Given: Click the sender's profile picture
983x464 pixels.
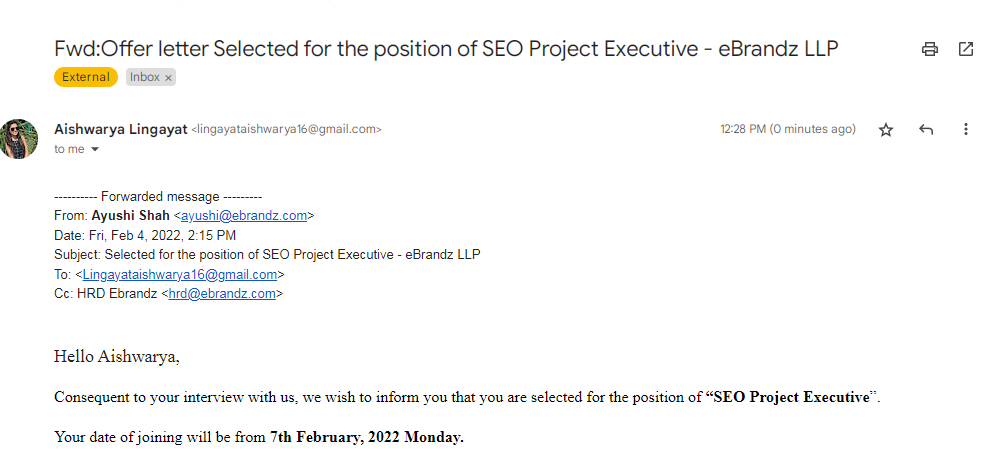Looking at the screenshot, I should tap(20, 139).
